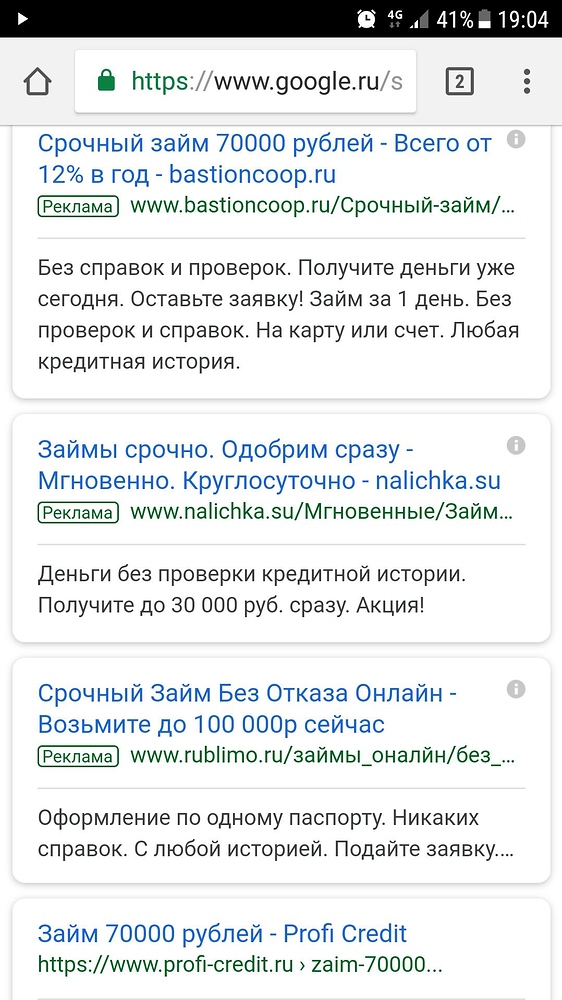562x1000 pixels.
Task: Tap the 'Реклама' badge on nalichka ad
Action: coord(78,513)
